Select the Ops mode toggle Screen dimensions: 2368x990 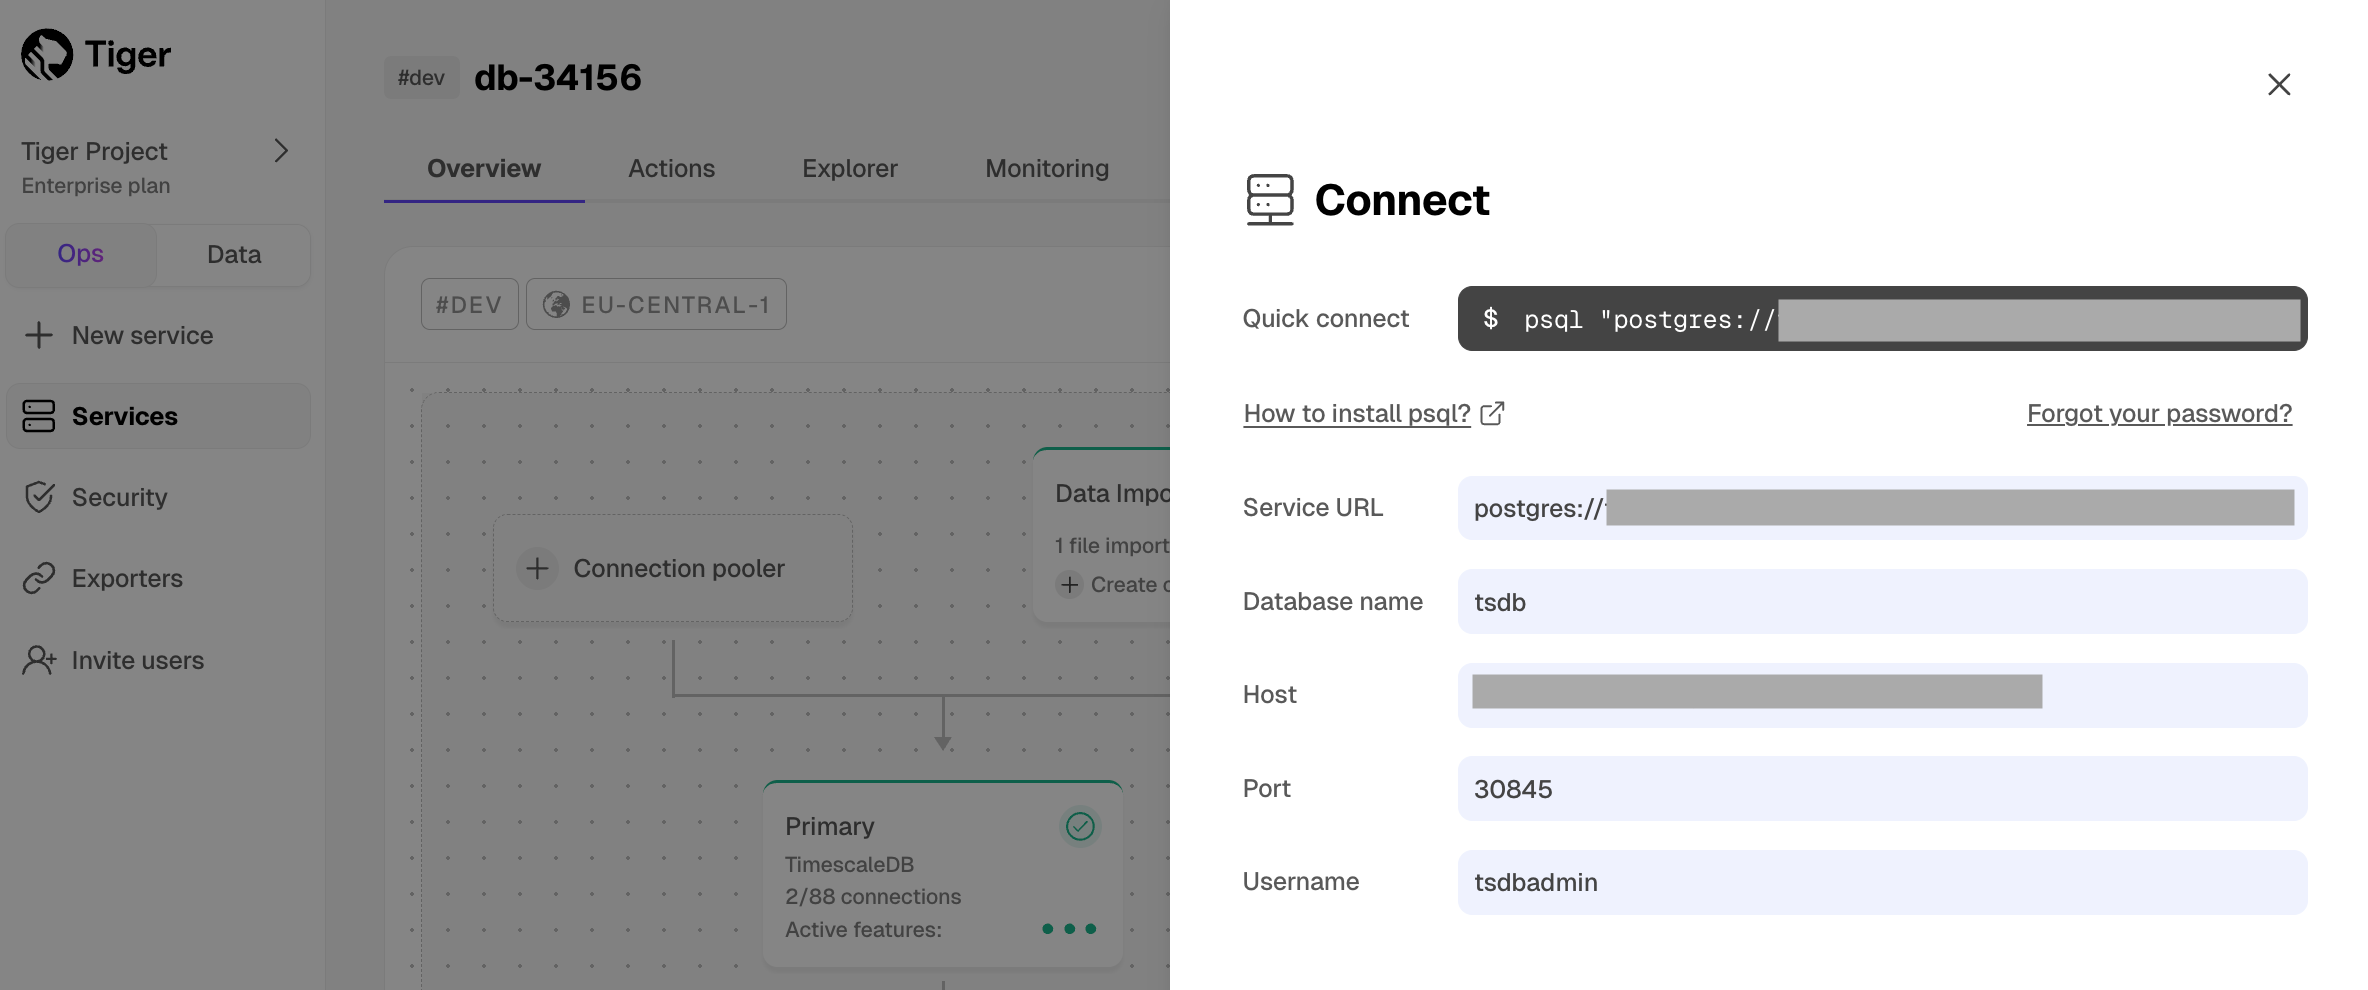[80, 254]
